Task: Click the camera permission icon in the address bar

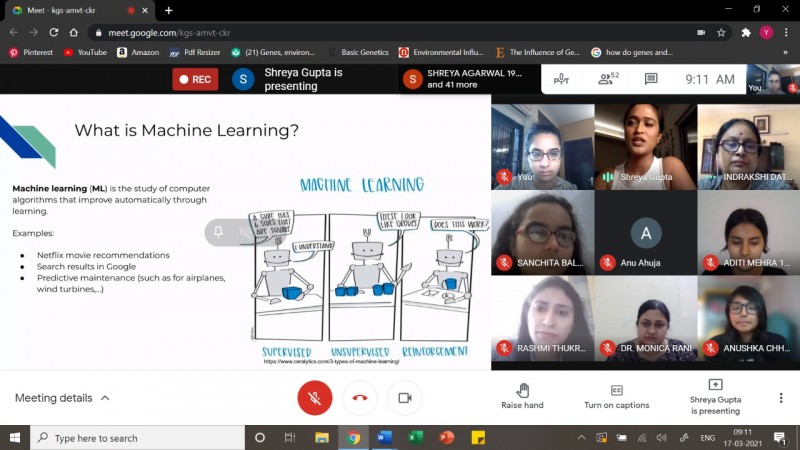Action: coord(701,33)
